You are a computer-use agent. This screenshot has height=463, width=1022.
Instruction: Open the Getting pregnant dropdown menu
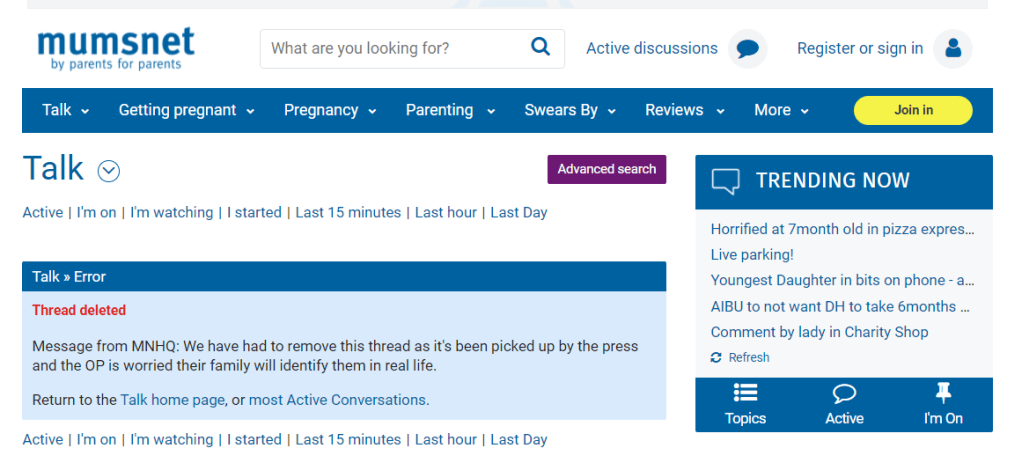tap(186, 110)
